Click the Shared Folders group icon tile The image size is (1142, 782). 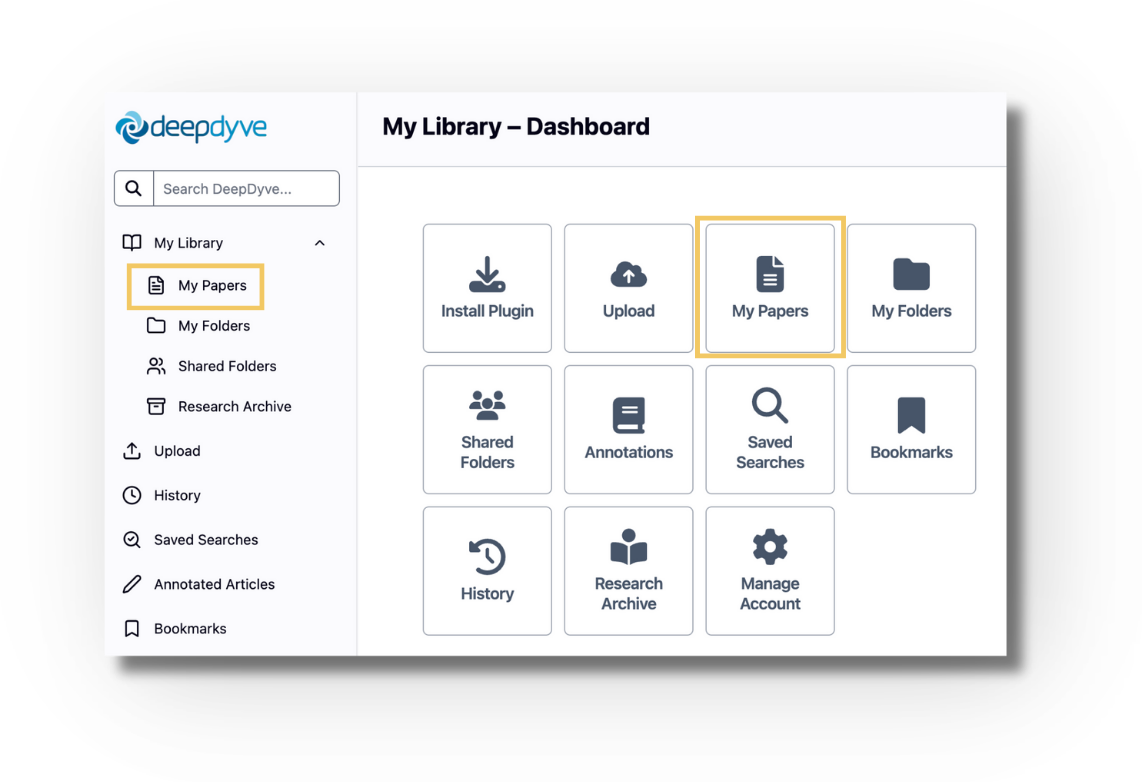487,405
